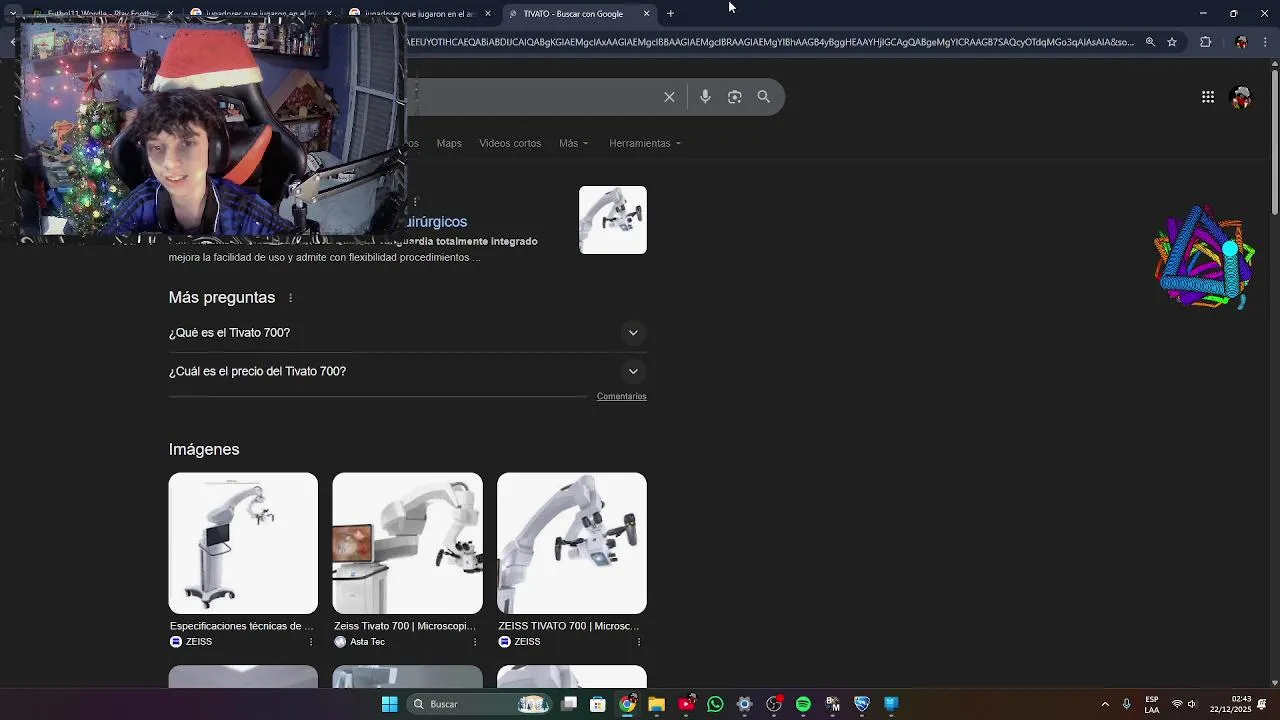Click the Imágenes section heading
Image resolution: width=1280 pixels, height=720 pixels.
tap(204, 450)
